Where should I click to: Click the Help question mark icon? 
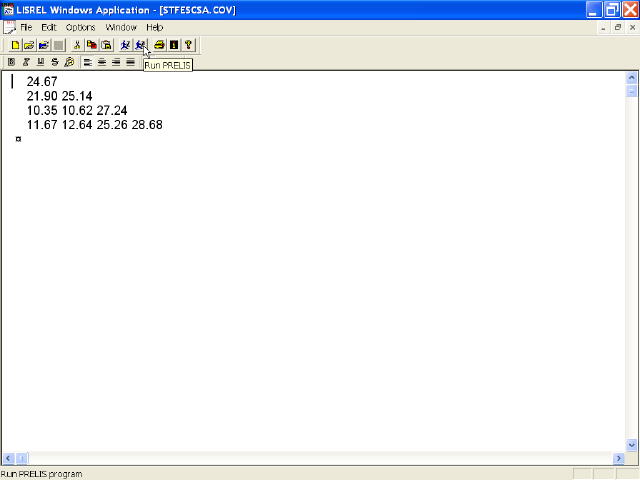[187, 45]
